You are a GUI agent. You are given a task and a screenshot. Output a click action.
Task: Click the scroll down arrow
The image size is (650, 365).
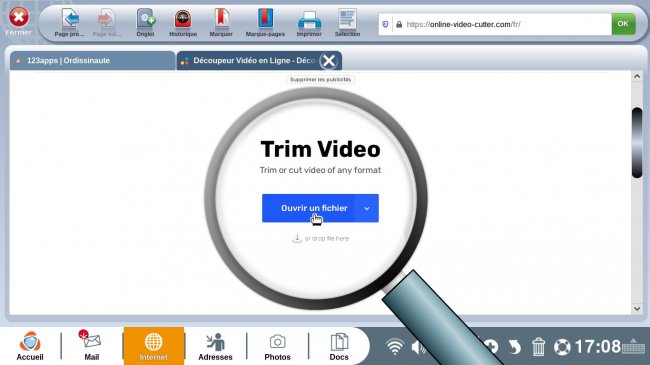pyautogui.click(x=637, y=309)
